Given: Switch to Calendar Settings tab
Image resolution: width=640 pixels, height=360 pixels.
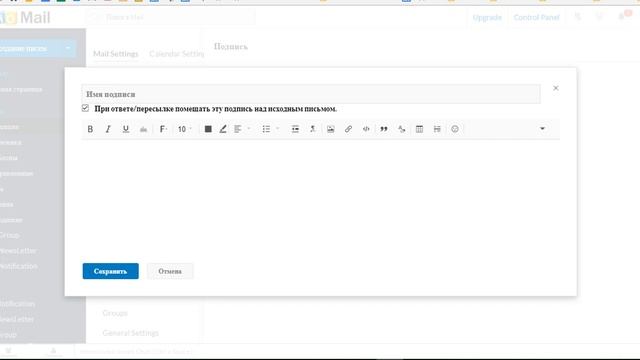Looking at the screenshot, I should pos(176,54).
